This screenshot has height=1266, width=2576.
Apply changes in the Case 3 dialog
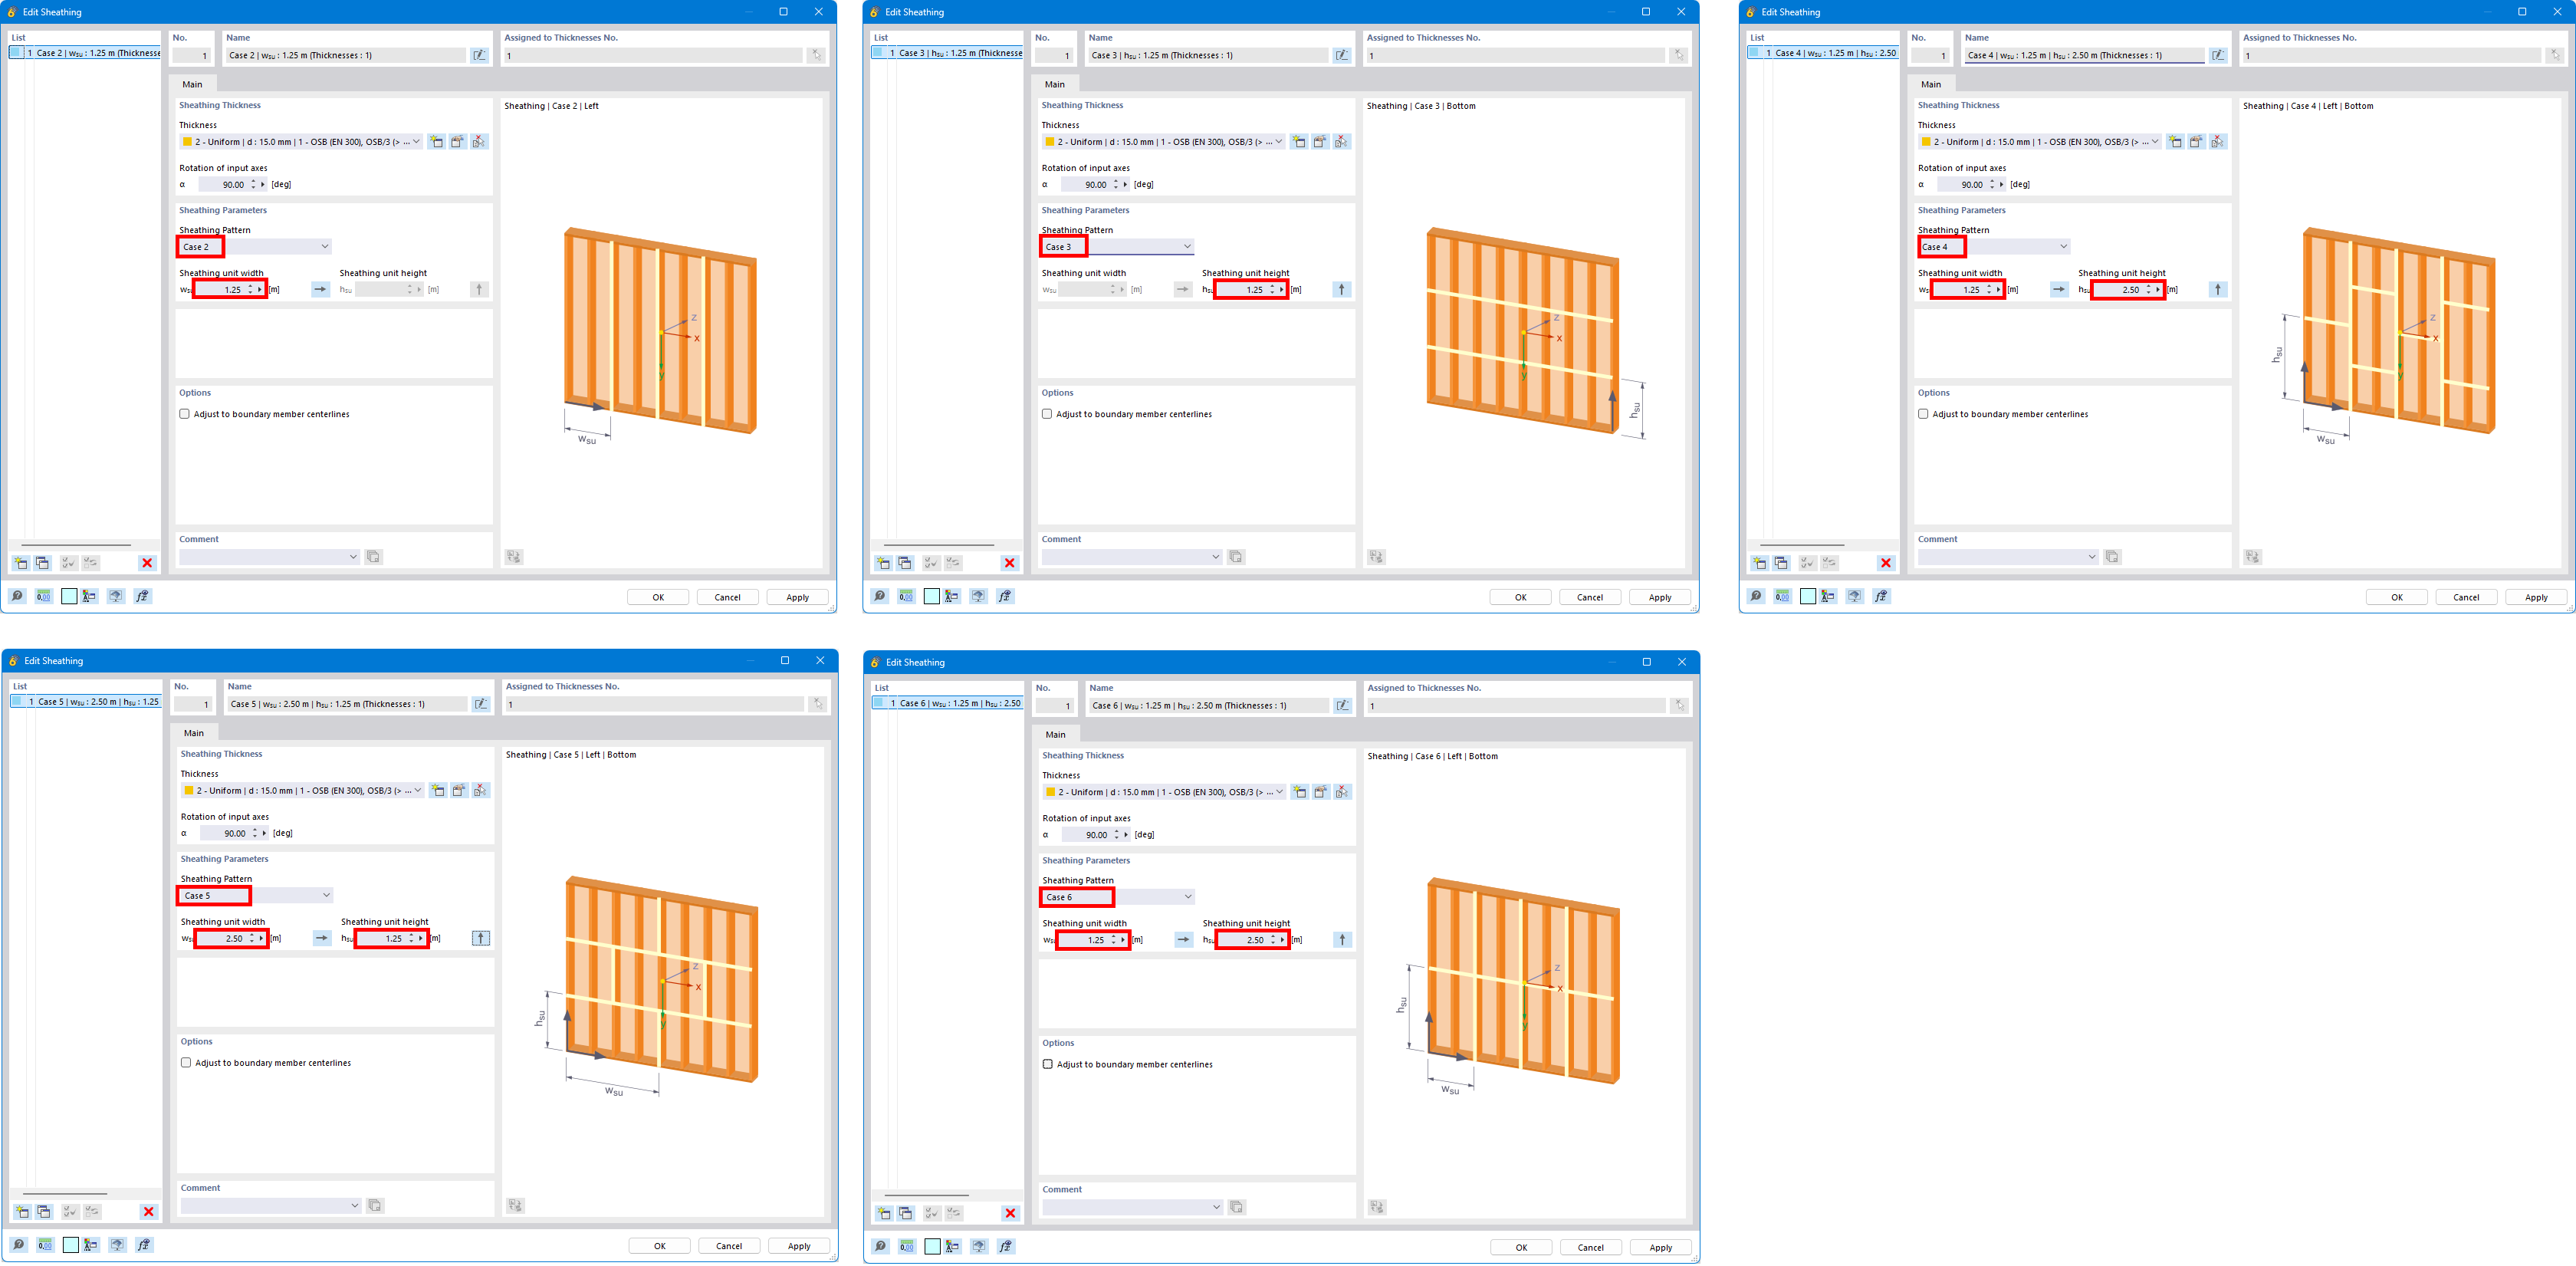[x=1659, y=597]
